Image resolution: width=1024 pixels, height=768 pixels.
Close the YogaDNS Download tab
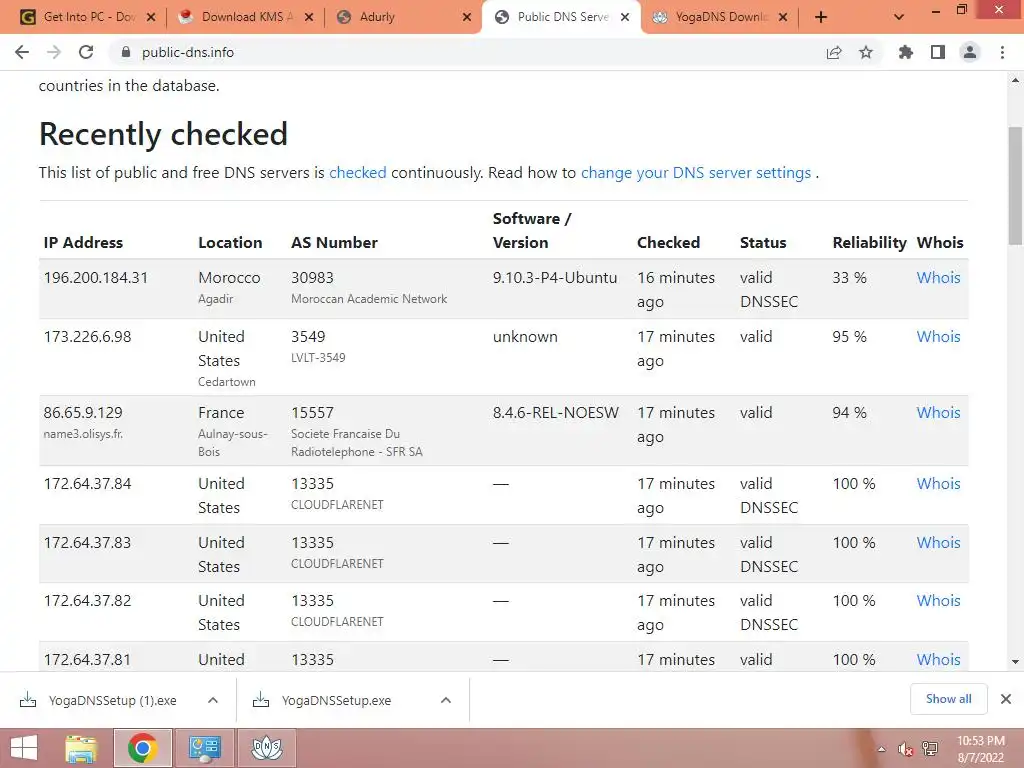(783, 17)
